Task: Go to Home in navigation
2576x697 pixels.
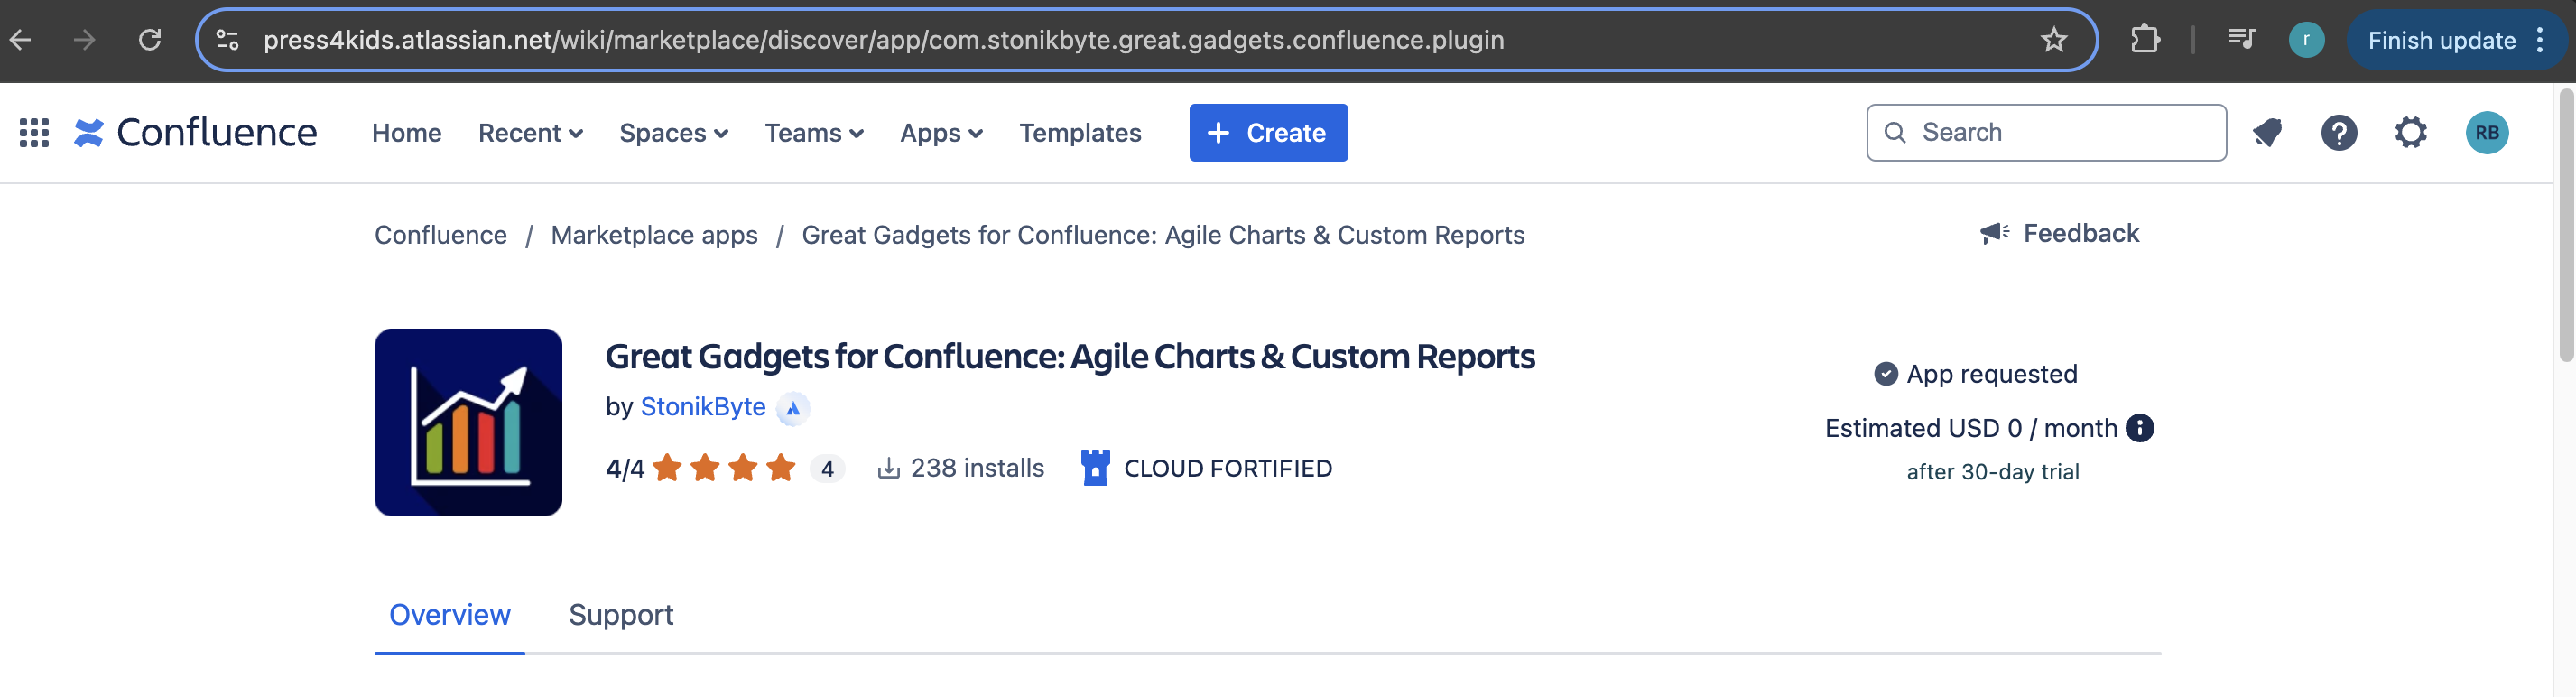Action: (406, 133)
